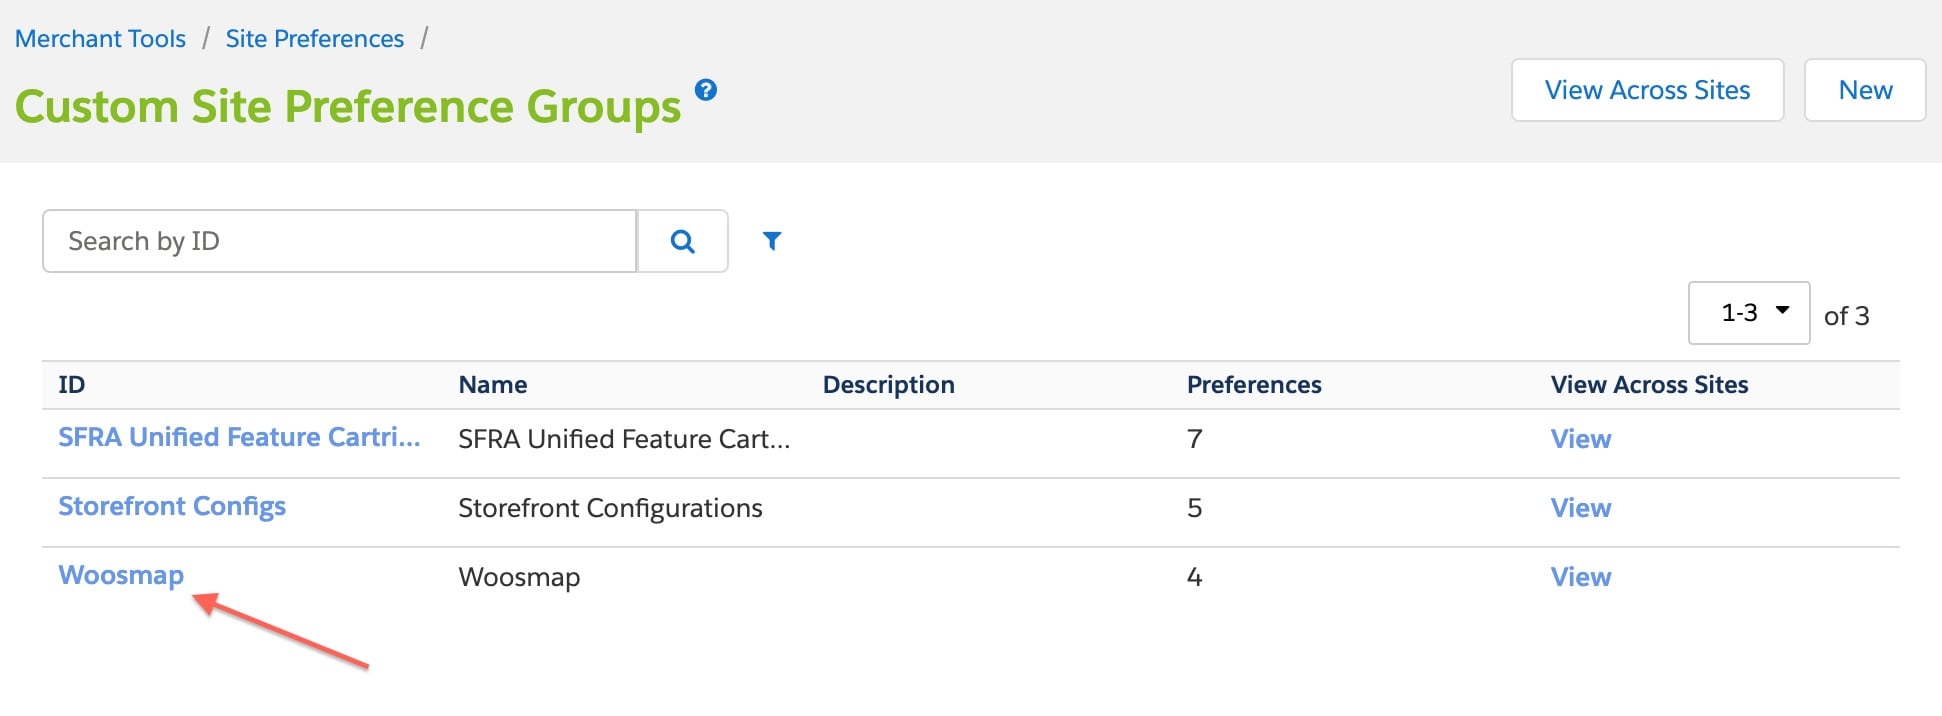Viewport: 1942px width, 716px height.
Task: Click the help question mark icon
Action: tap(706, 90)
